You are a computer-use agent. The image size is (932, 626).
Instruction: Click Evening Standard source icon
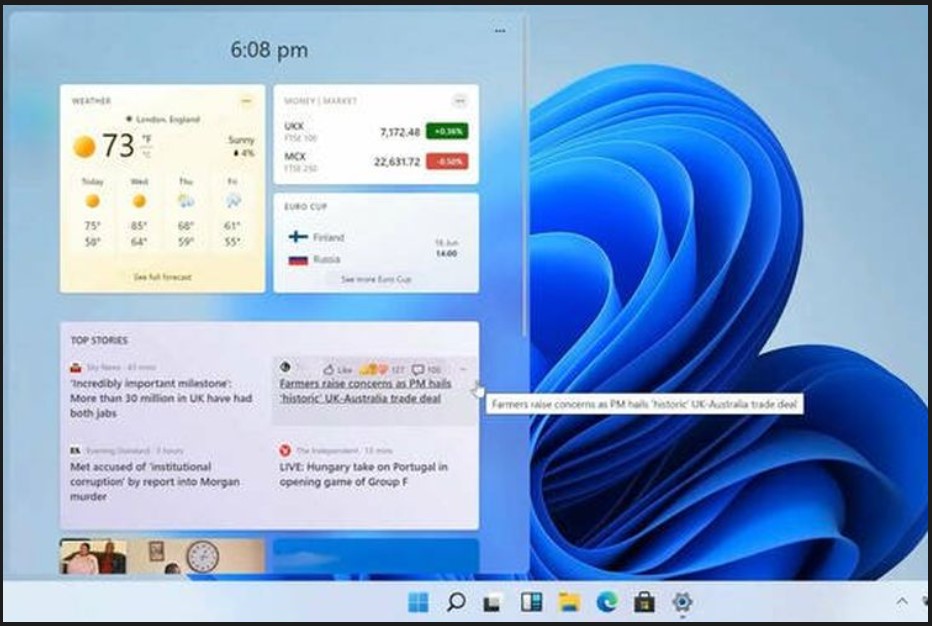tap(75, 451)
